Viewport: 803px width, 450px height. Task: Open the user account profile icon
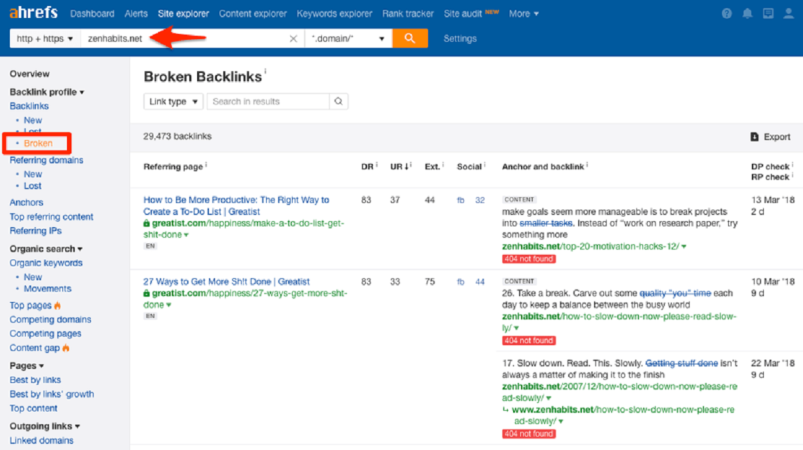[788, 14]
